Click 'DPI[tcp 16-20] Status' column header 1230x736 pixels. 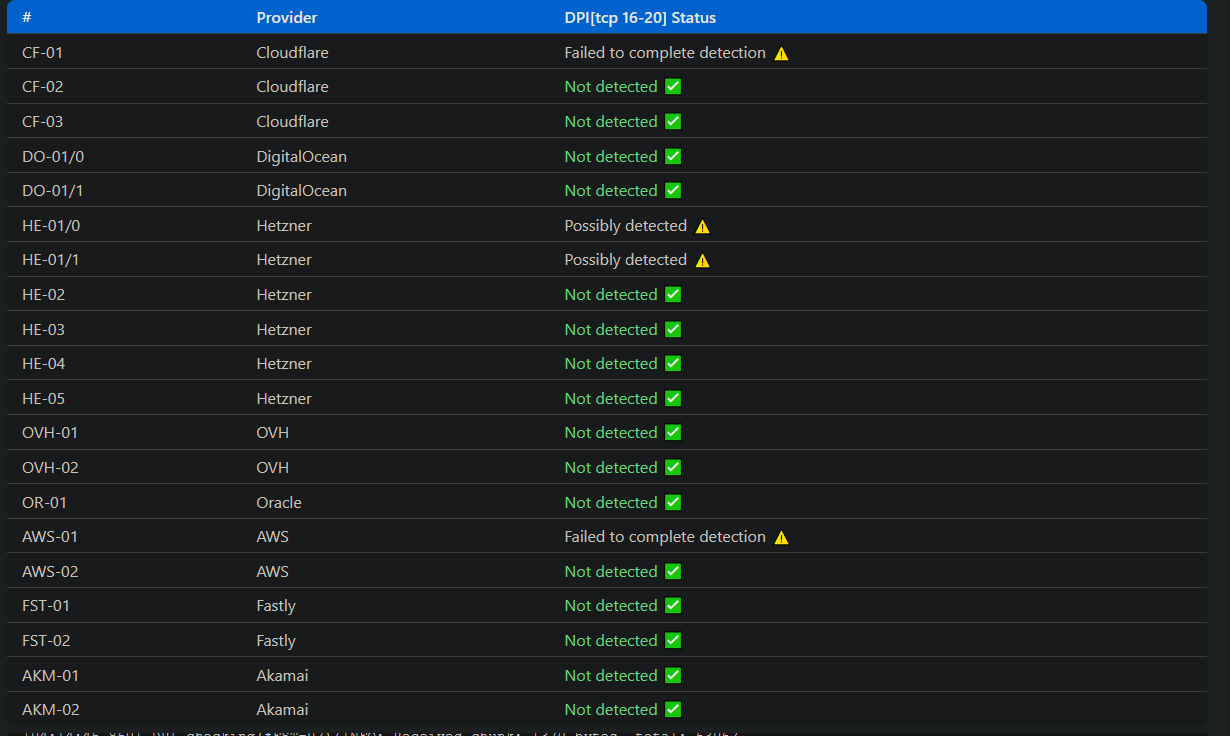tap(640, 18)
